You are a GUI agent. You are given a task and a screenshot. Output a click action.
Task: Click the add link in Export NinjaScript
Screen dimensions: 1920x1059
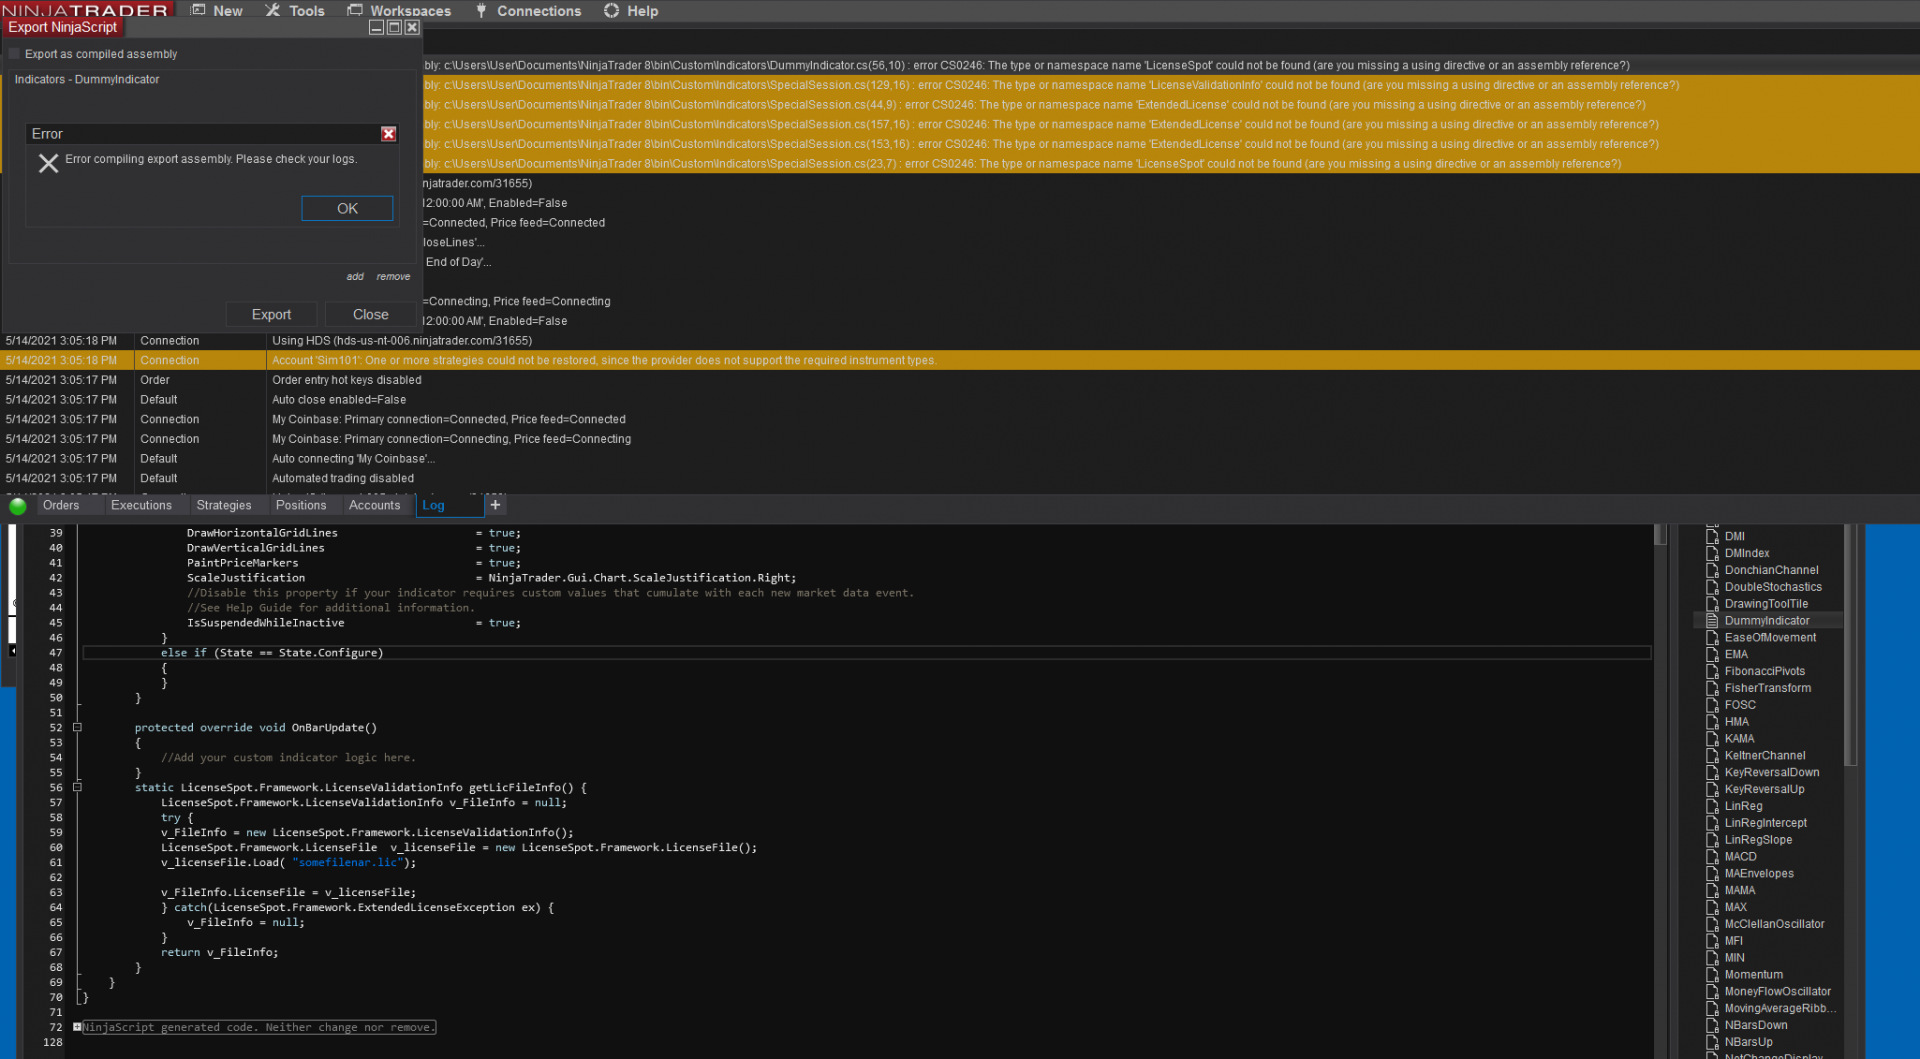pyautogui.click(x=355, y=277)
